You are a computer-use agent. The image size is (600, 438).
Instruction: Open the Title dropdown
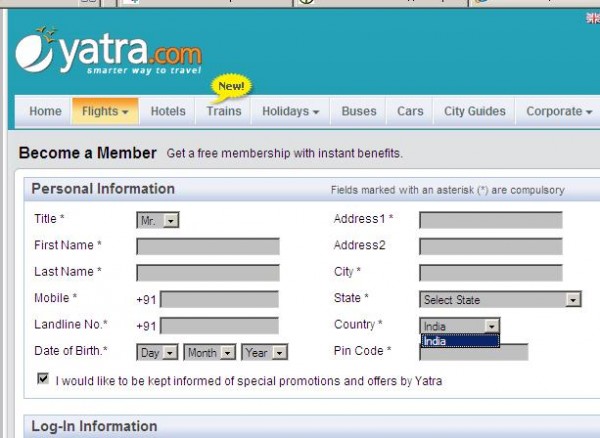point(157,220)
